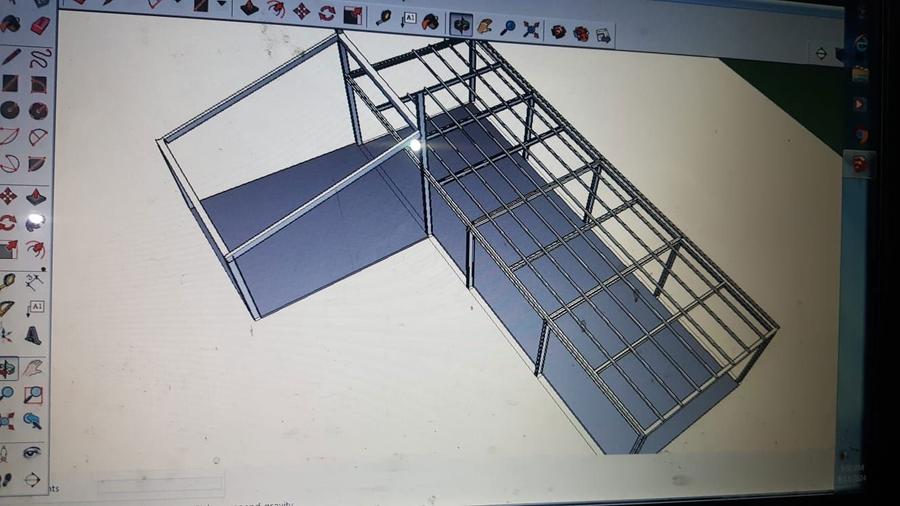The width and height of the screenshot is (900, 506).
Task: Select the Text label tool in left toolbar
Action: [34, 309]
